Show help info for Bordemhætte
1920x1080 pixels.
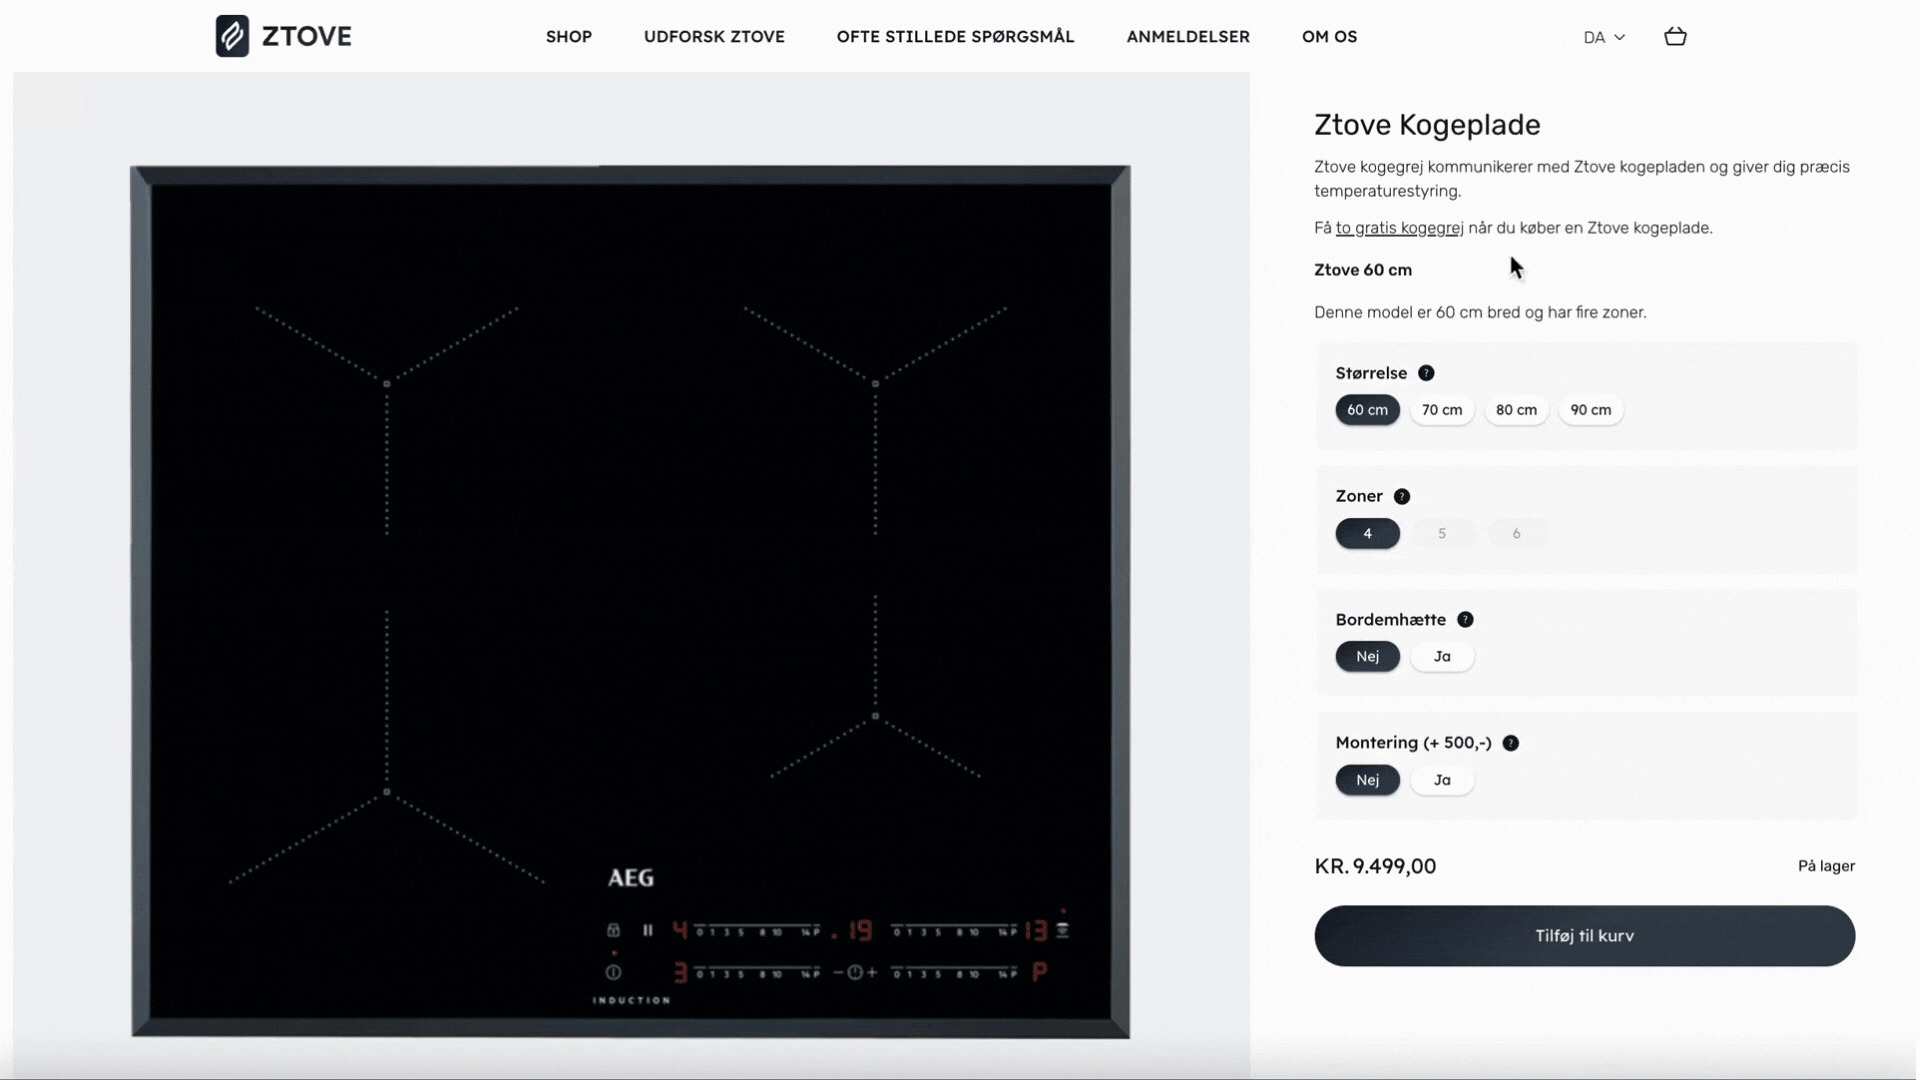coord(1465,620)
